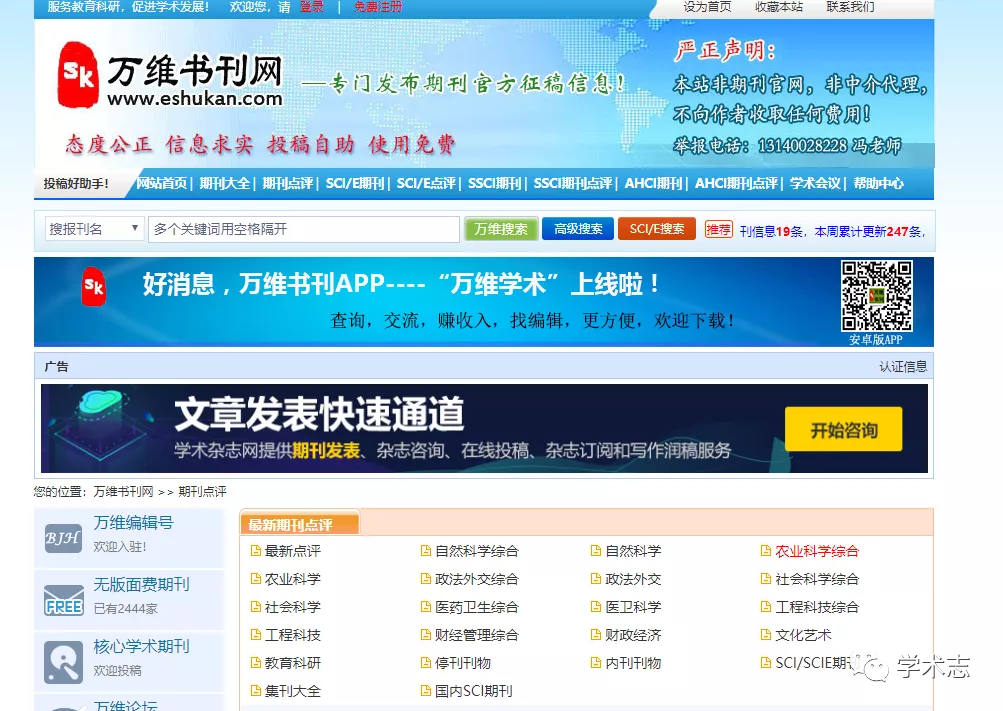Click the document icon beside 国内SCI期刊
Viewport: 1003px width, 711px height.
[x=426, y=691]
